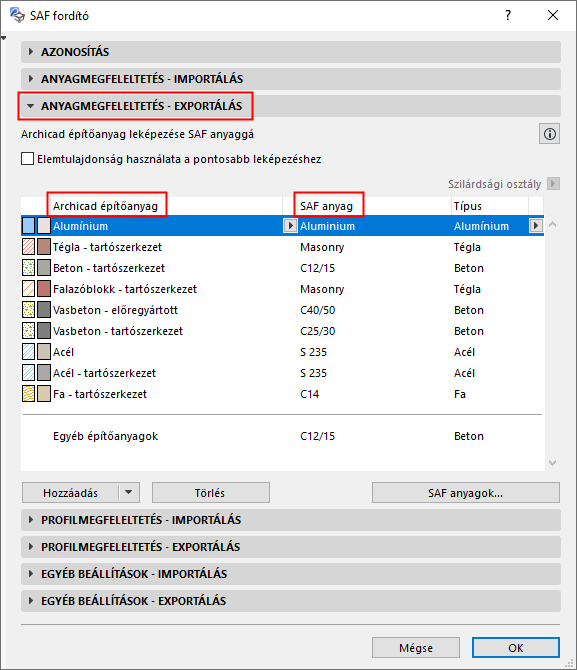This screenshot has width=577, height=670.
Task: Expand ANYAGMEGFELELTETÉS - IMPORTÁLÁS section
Action: (291, 79)
